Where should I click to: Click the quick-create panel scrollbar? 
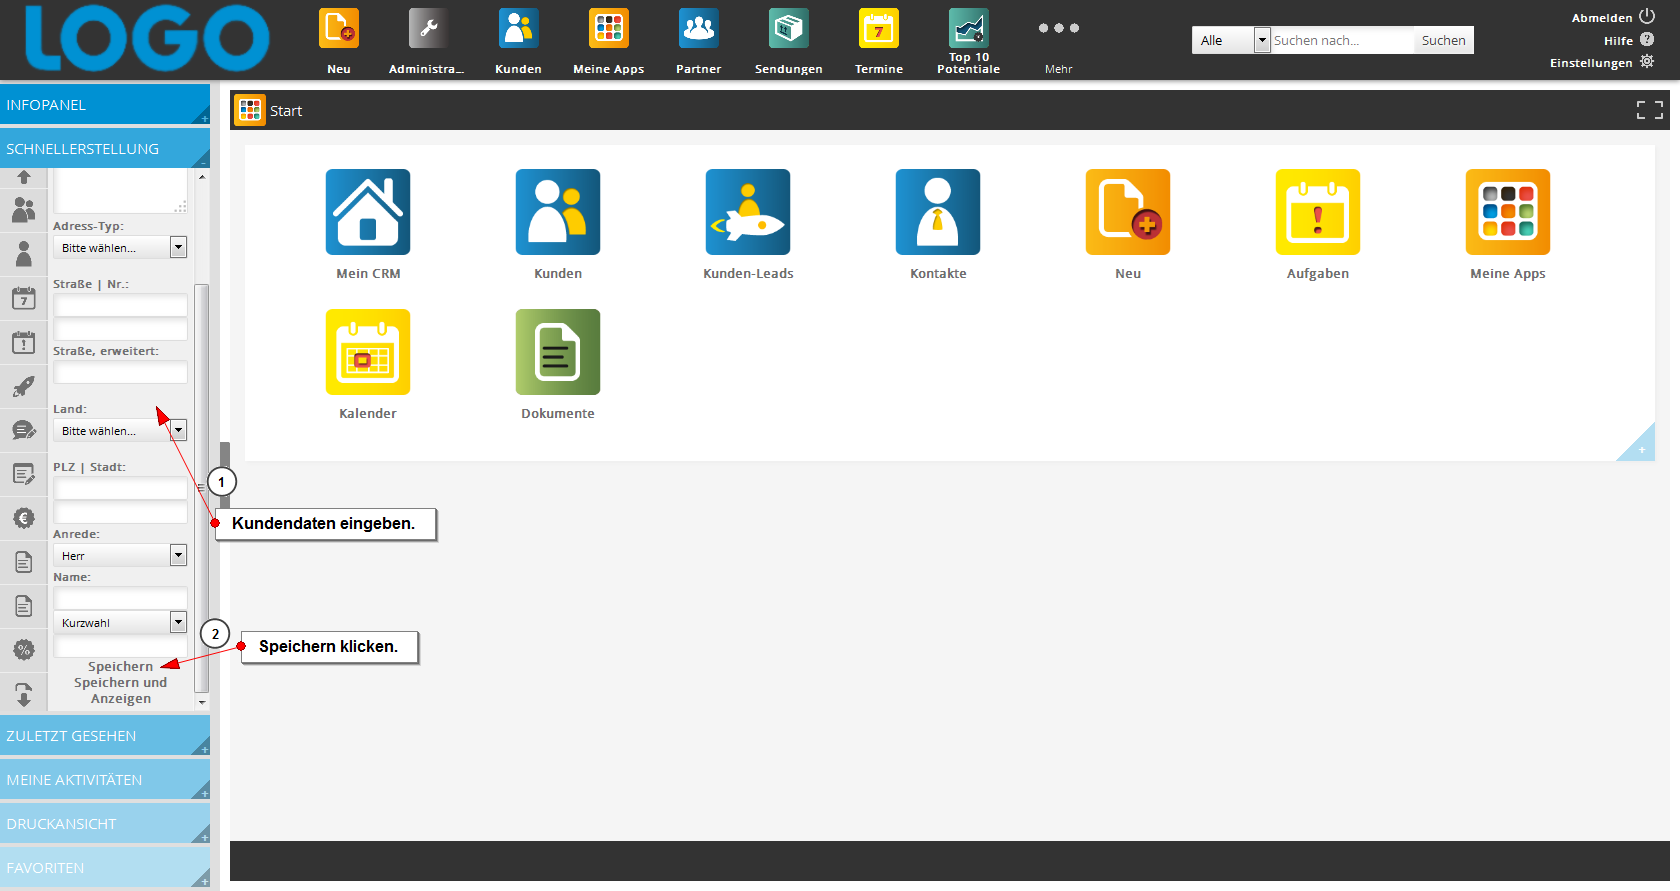point(202,480)
